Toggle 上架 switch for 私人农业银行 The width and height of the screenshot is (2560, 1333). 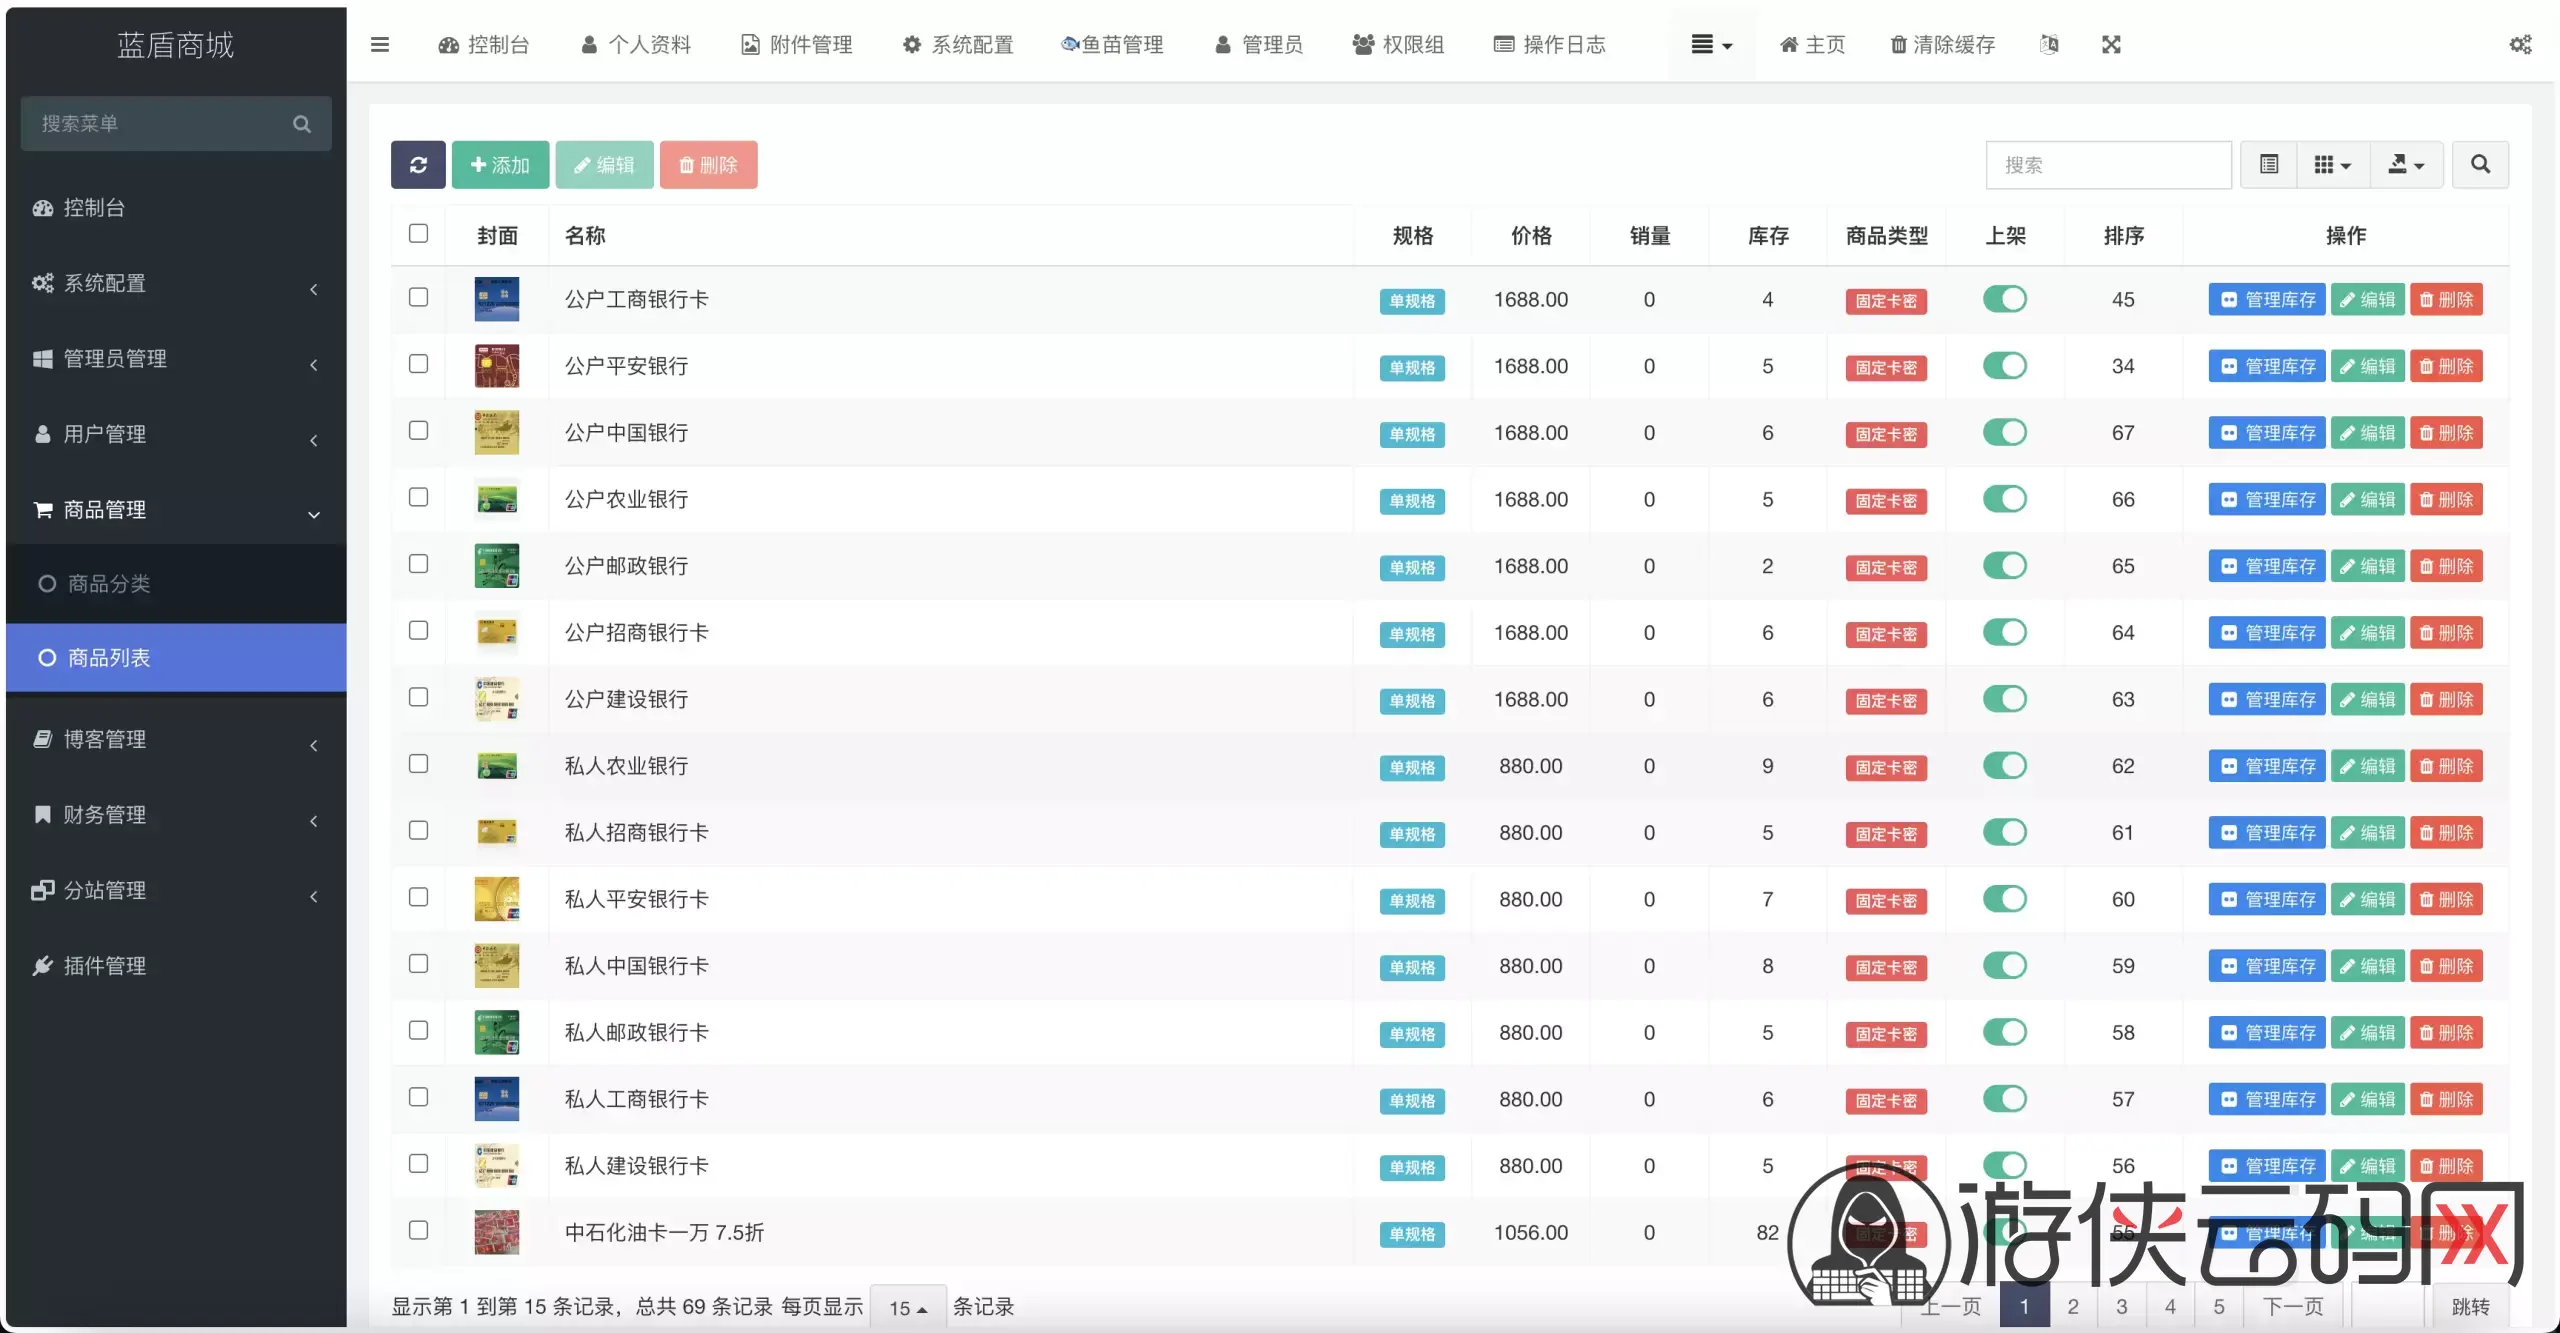point(2004,766)
